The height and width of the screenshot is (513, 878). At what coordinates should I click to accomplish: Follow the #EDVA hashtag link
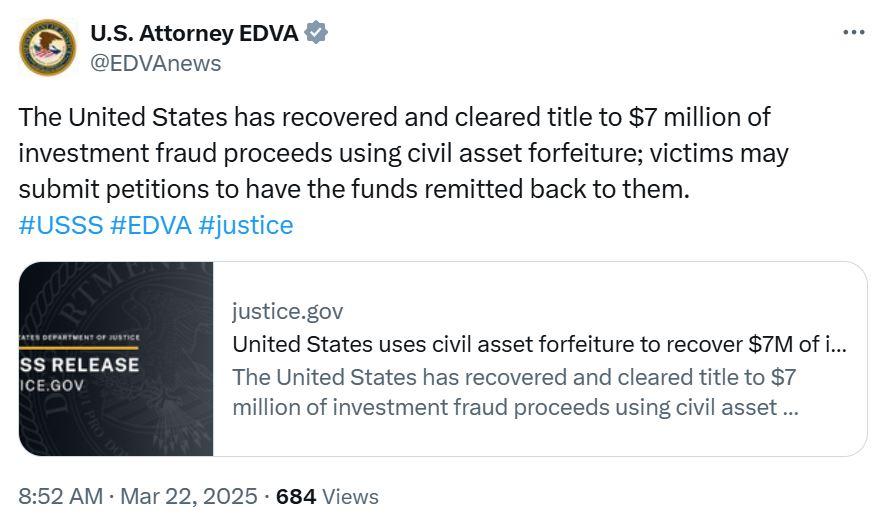click(150, 225)
